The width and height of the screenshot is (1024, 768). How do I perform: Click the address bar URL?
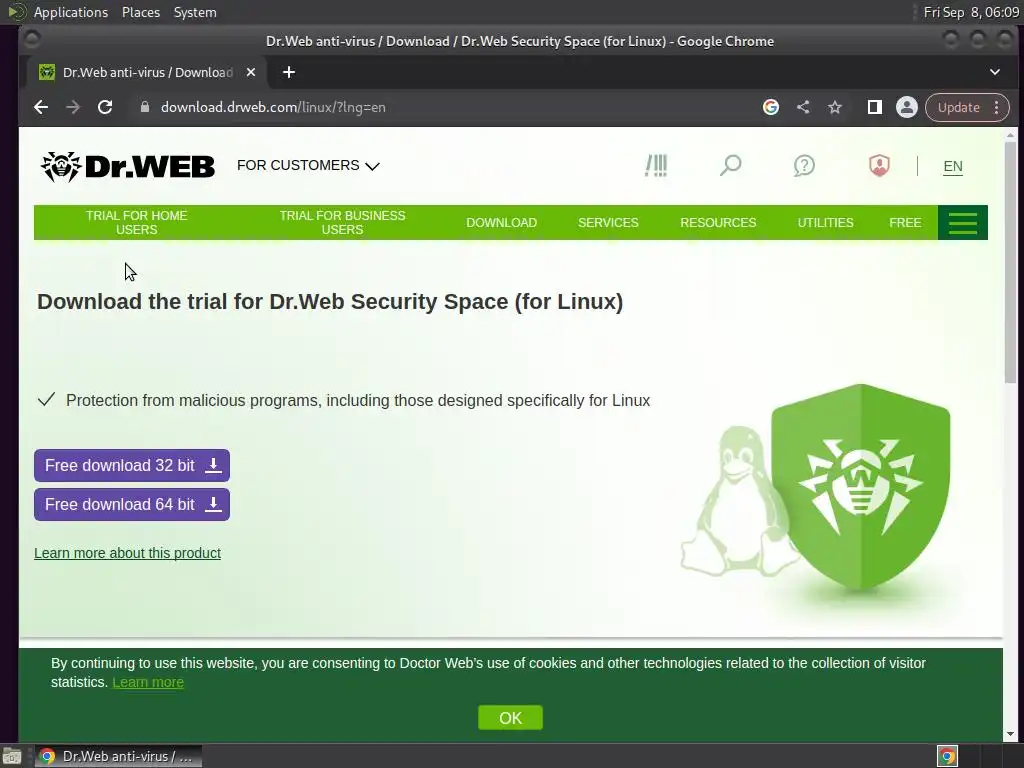pos(273,107)
